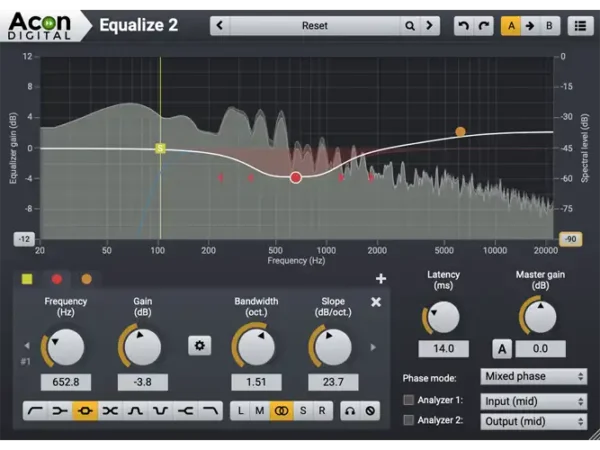Screen dimensions: 600x450
Task: Click the Slope knob
Action: (333, 347)
